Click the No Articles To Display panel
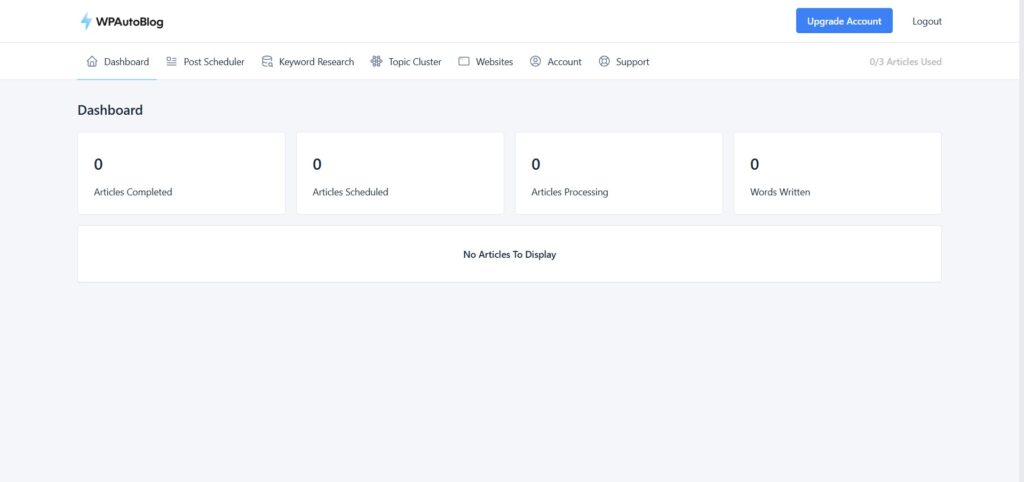 pos(509,254)
